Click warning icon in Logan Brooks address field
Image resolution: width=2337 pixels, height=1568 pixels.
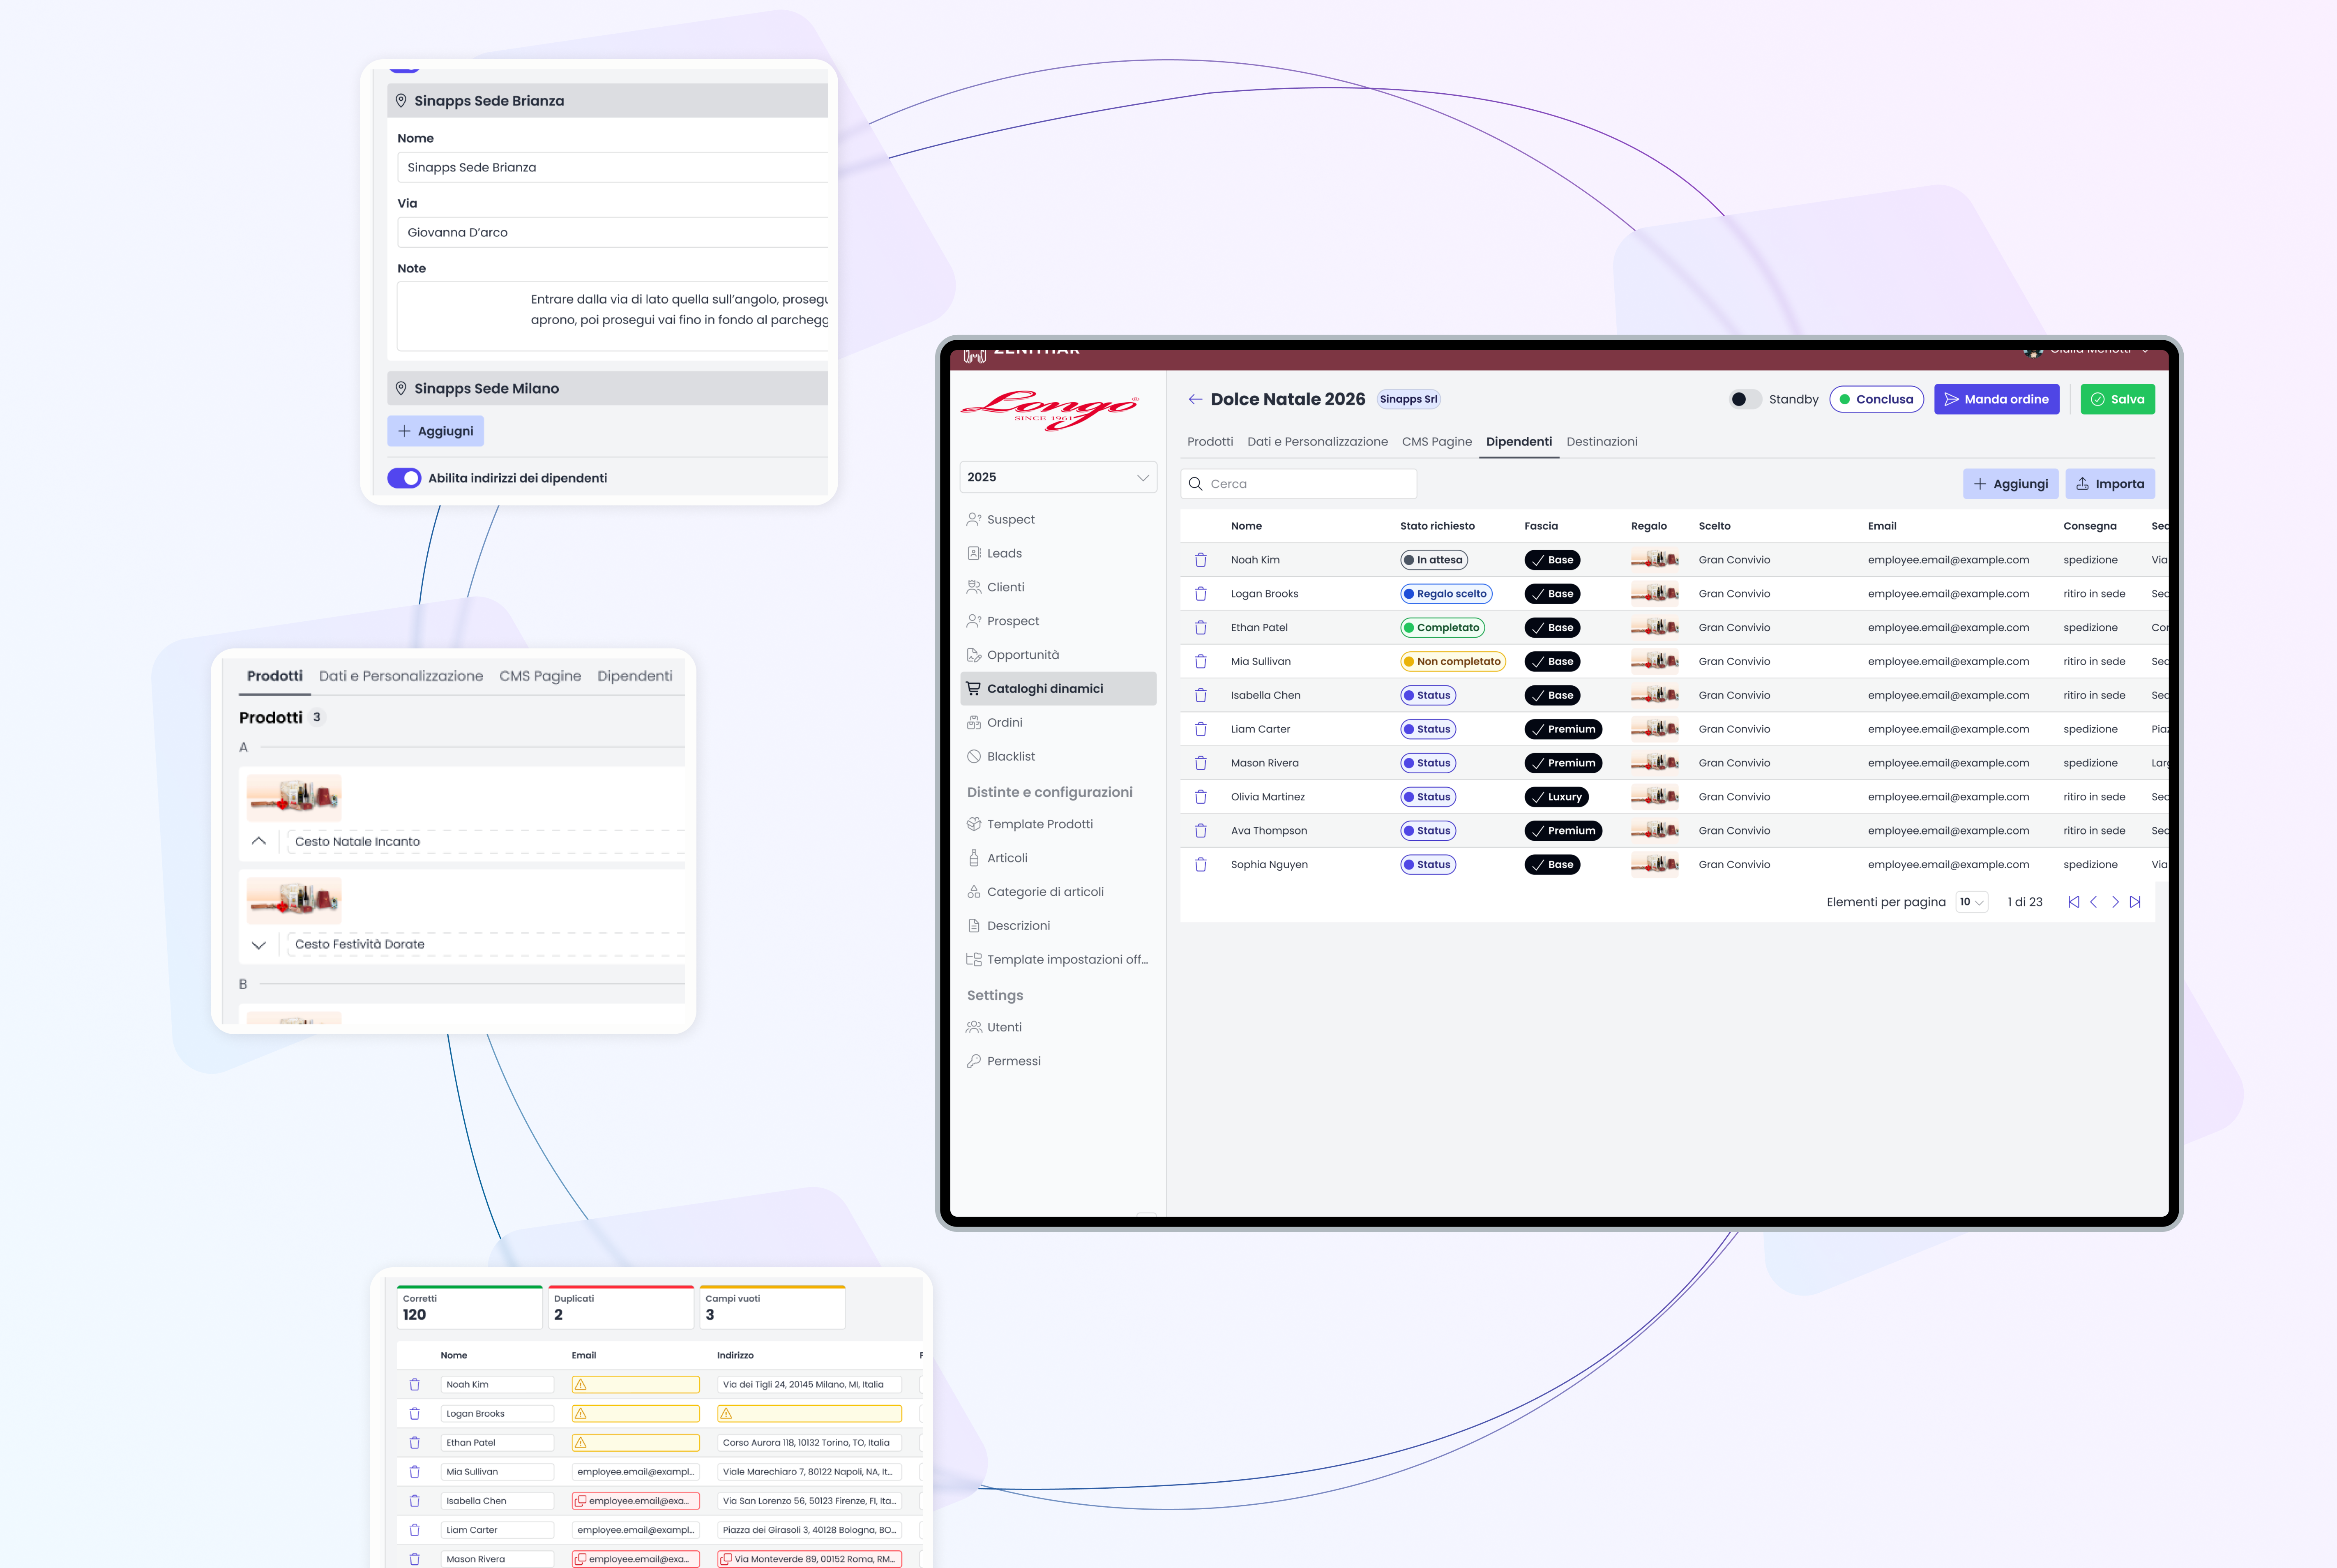tap(726, 1414)
